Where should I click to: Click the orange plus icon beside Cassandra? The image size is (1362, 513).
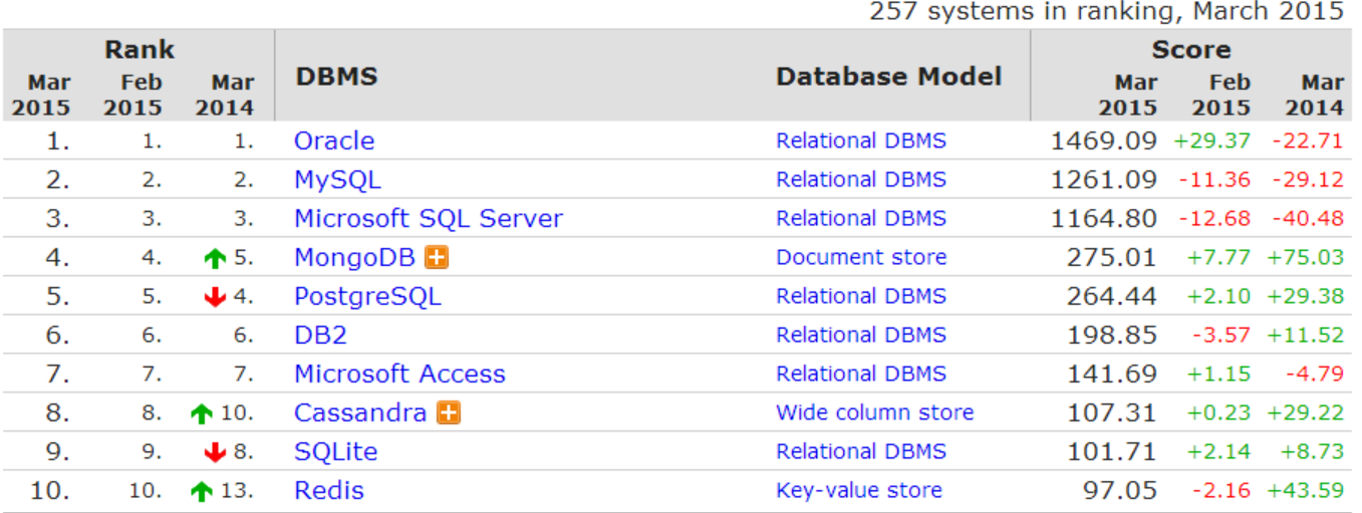point(449,412)
